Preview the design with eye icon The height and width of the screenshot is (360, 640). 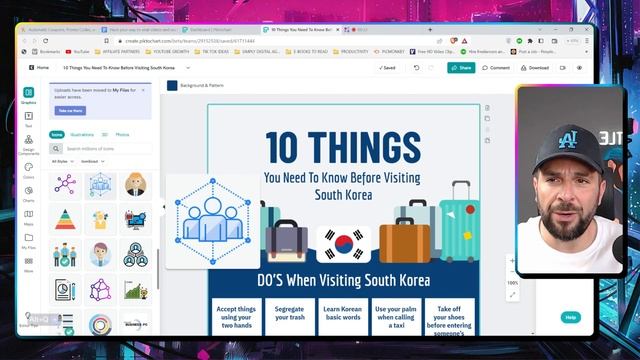coord(579,68)
